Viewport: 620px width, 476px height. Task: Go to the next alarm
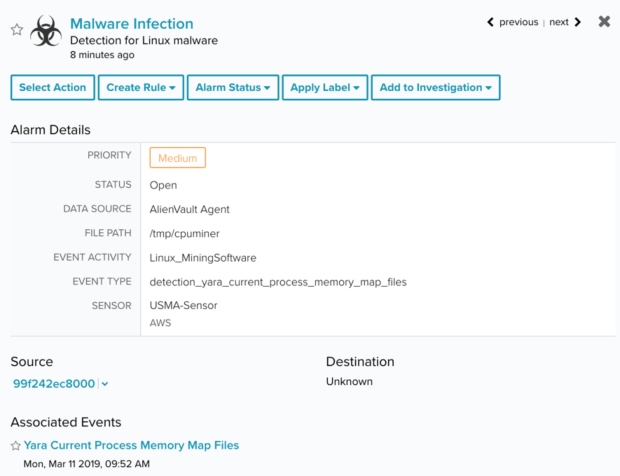coord(565,22)
